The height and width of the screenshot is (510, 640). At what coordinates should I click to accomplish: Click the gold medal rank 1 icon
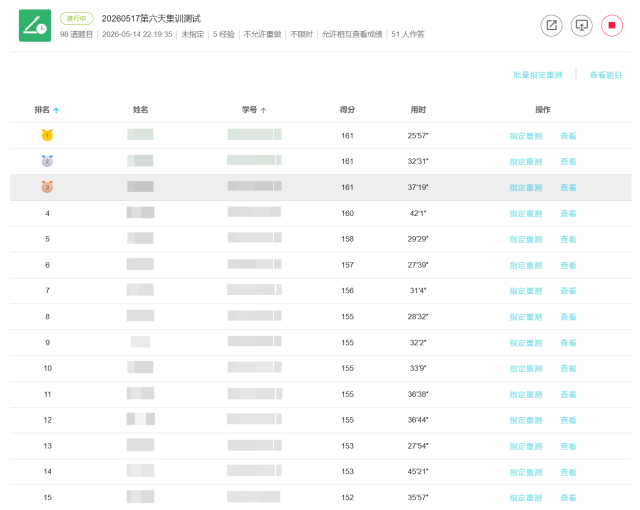(47, 135)
